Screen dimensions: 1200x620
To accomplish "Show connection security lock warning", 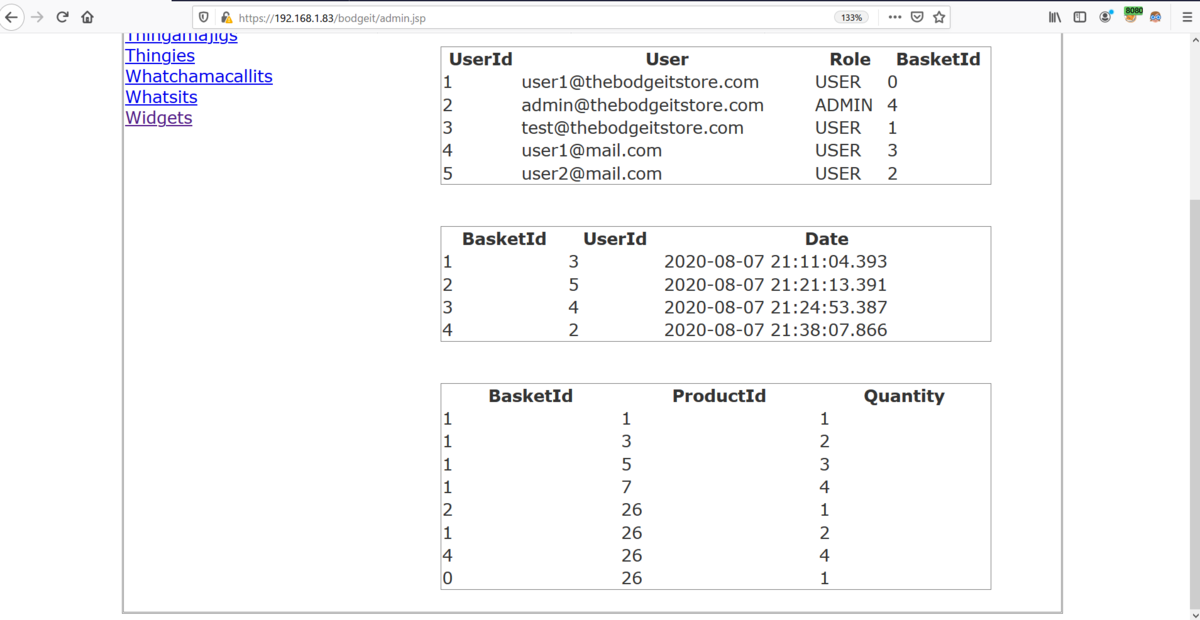I will click(225, 17).
